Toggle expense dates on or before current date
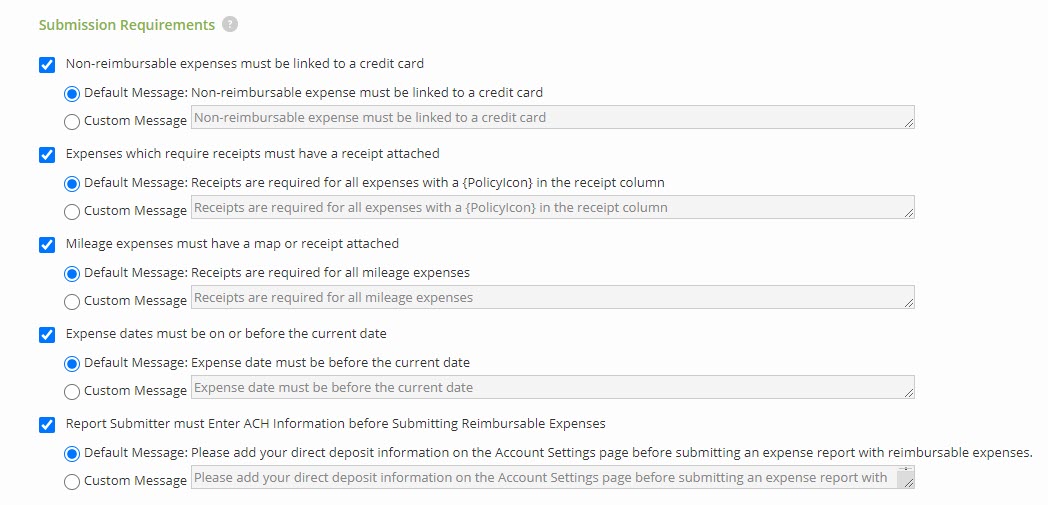 pyautogui.click(x=47, y=335)
